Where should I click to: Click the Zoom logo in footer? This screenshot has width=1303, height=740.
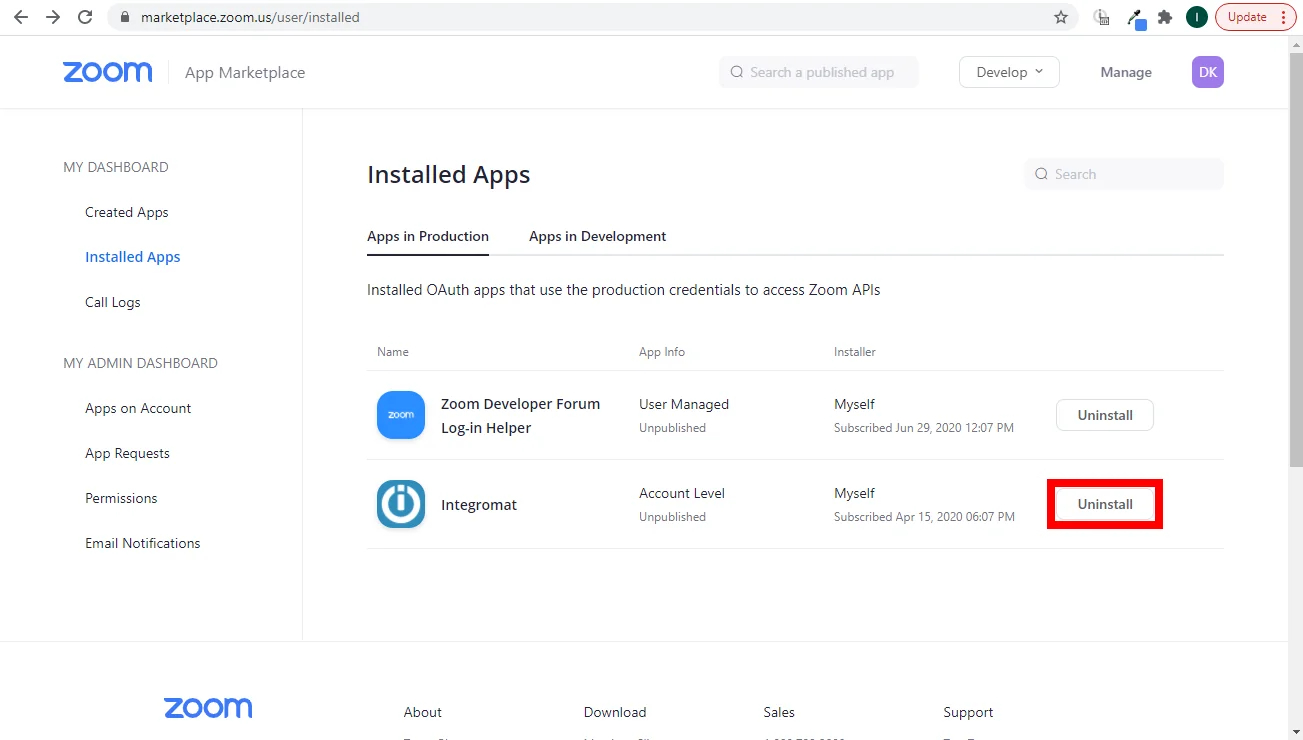coord(208,708)
